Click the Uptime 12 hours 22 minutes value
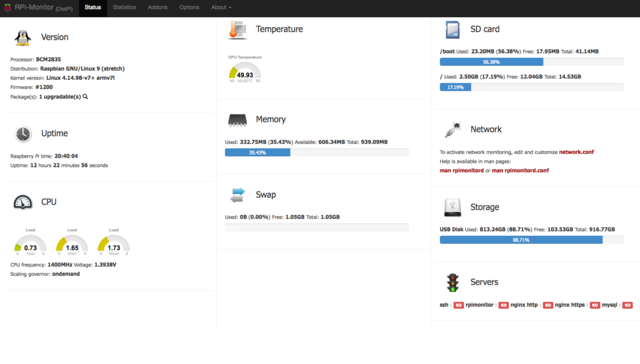Screen dimensions: 640x364 pyautogui.click(x=69, y=165)
